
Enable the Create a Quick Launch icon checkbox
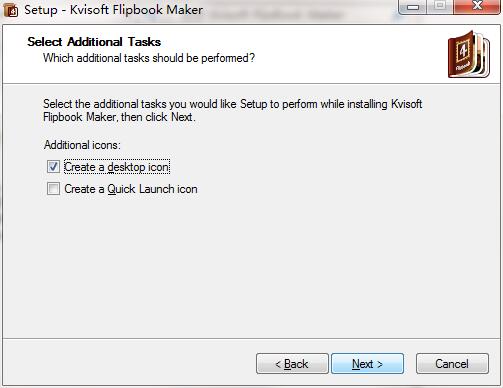(x=53, y=189)
